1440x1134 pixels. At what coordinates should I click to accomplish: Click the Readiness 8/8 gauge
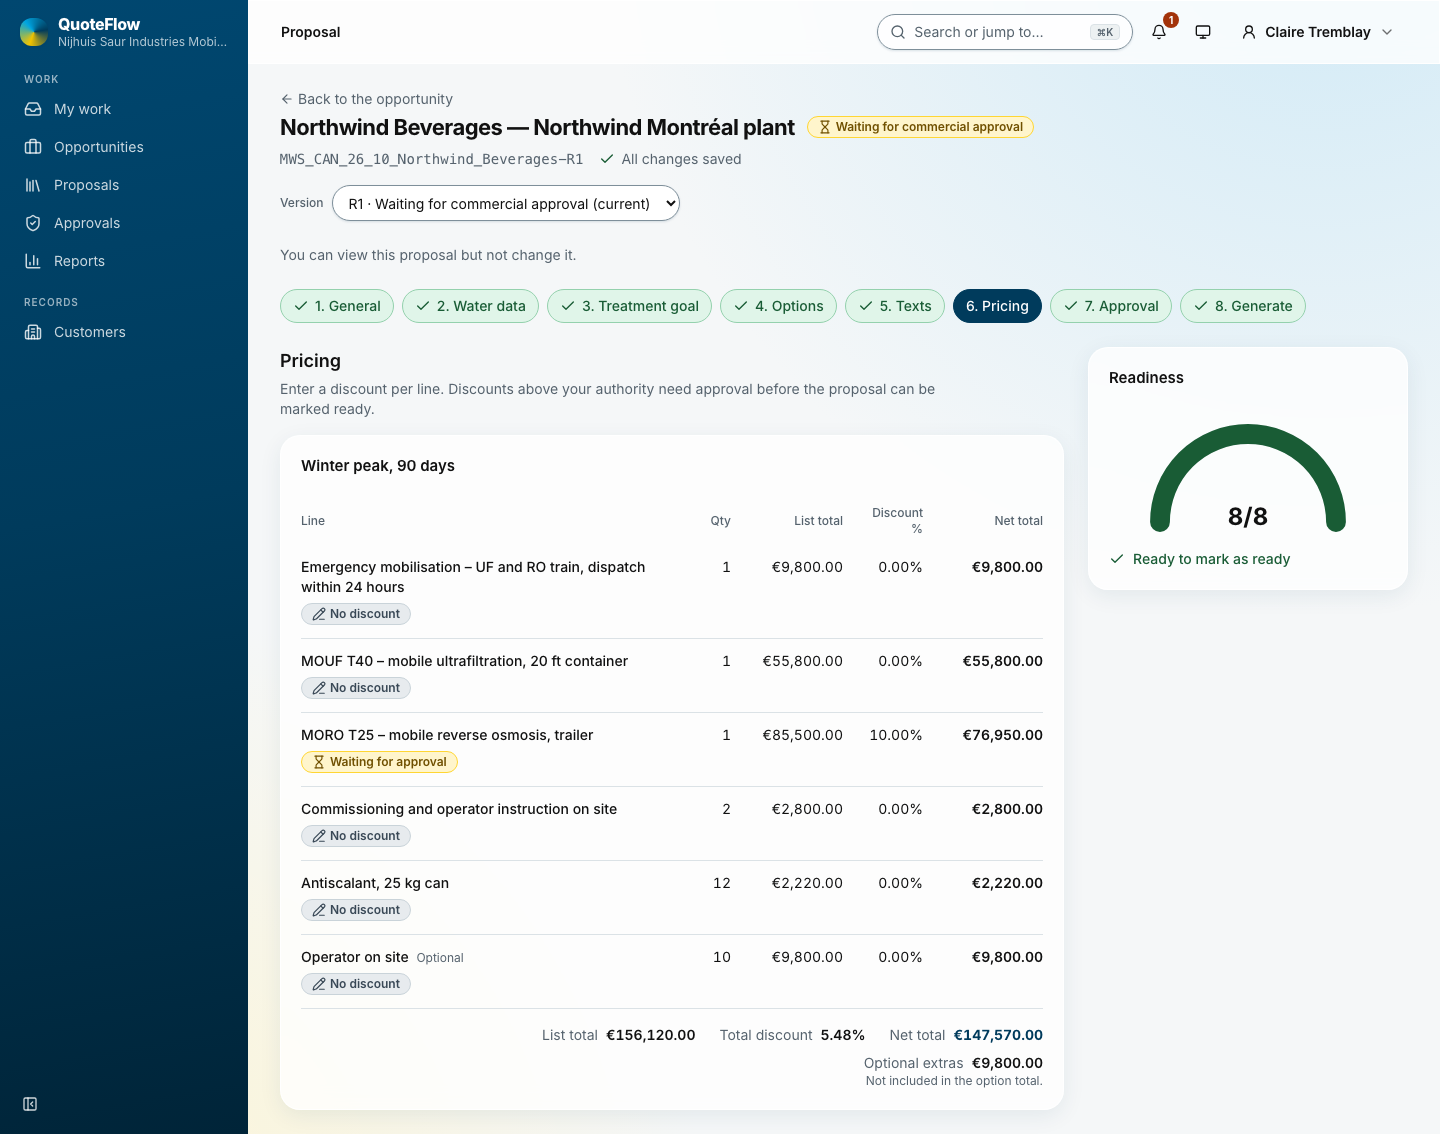point(1248,478)
